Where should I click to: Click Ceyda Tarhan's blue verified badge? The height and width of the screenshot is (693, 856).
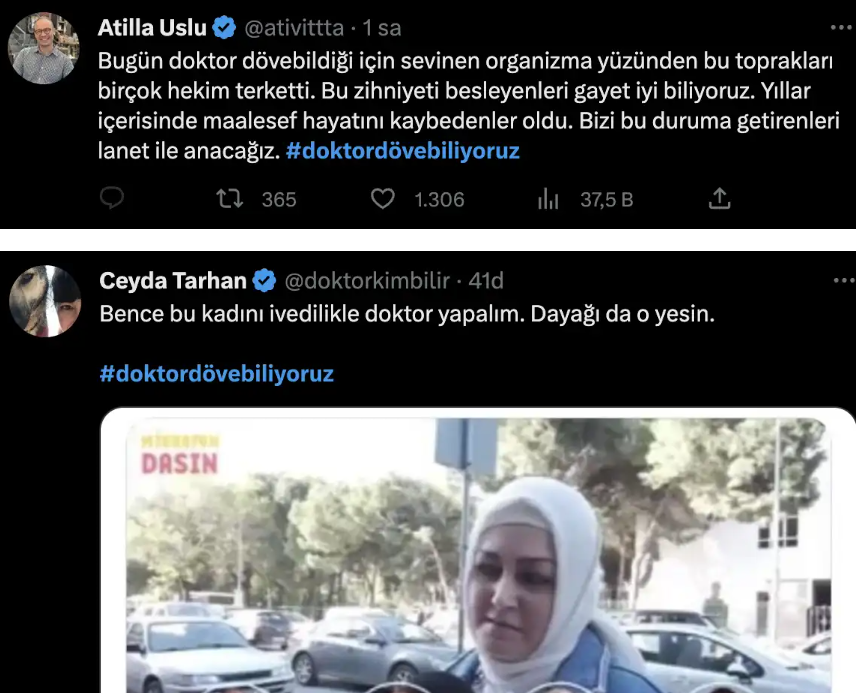(x=265, y=281)
